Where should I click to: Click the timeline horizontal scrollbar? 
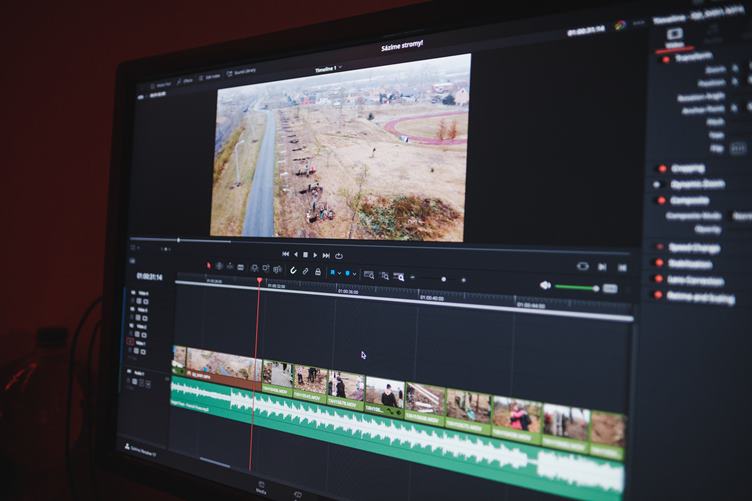(215, 462)
